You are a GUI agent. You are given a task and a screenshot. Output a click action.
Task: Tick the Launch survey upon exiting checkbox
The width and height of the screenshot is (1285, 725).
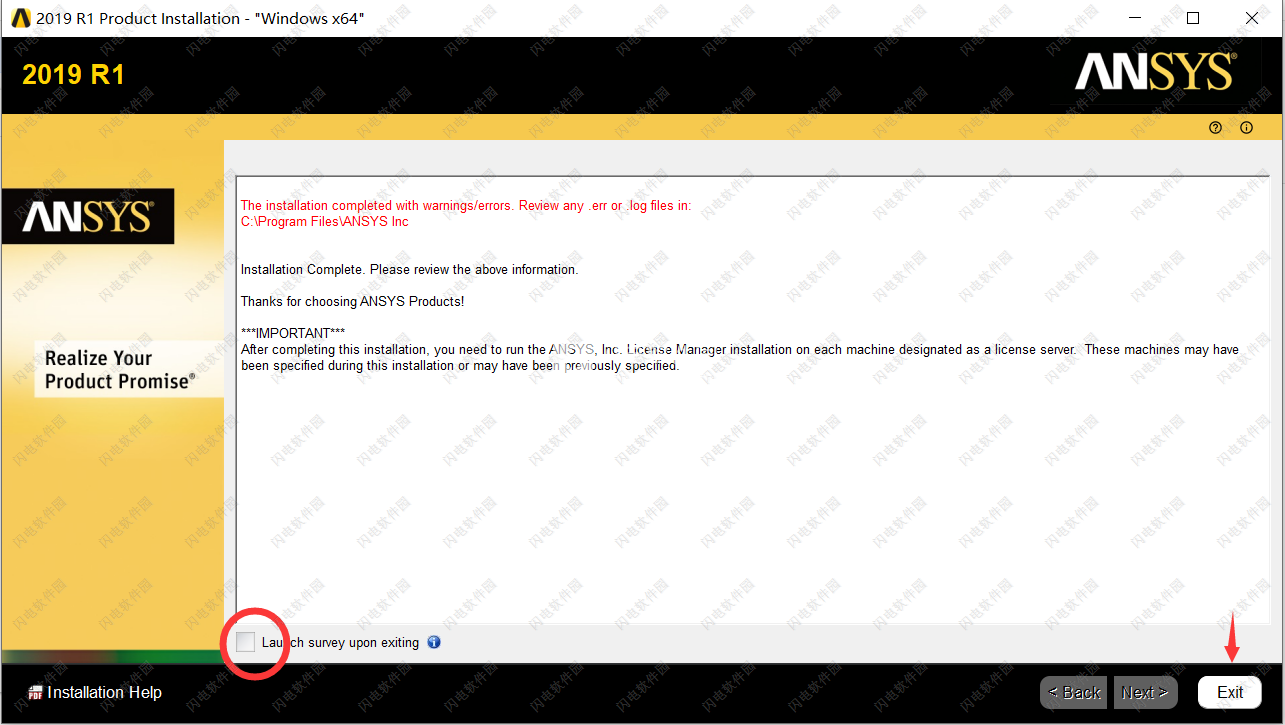click(246, 642)
